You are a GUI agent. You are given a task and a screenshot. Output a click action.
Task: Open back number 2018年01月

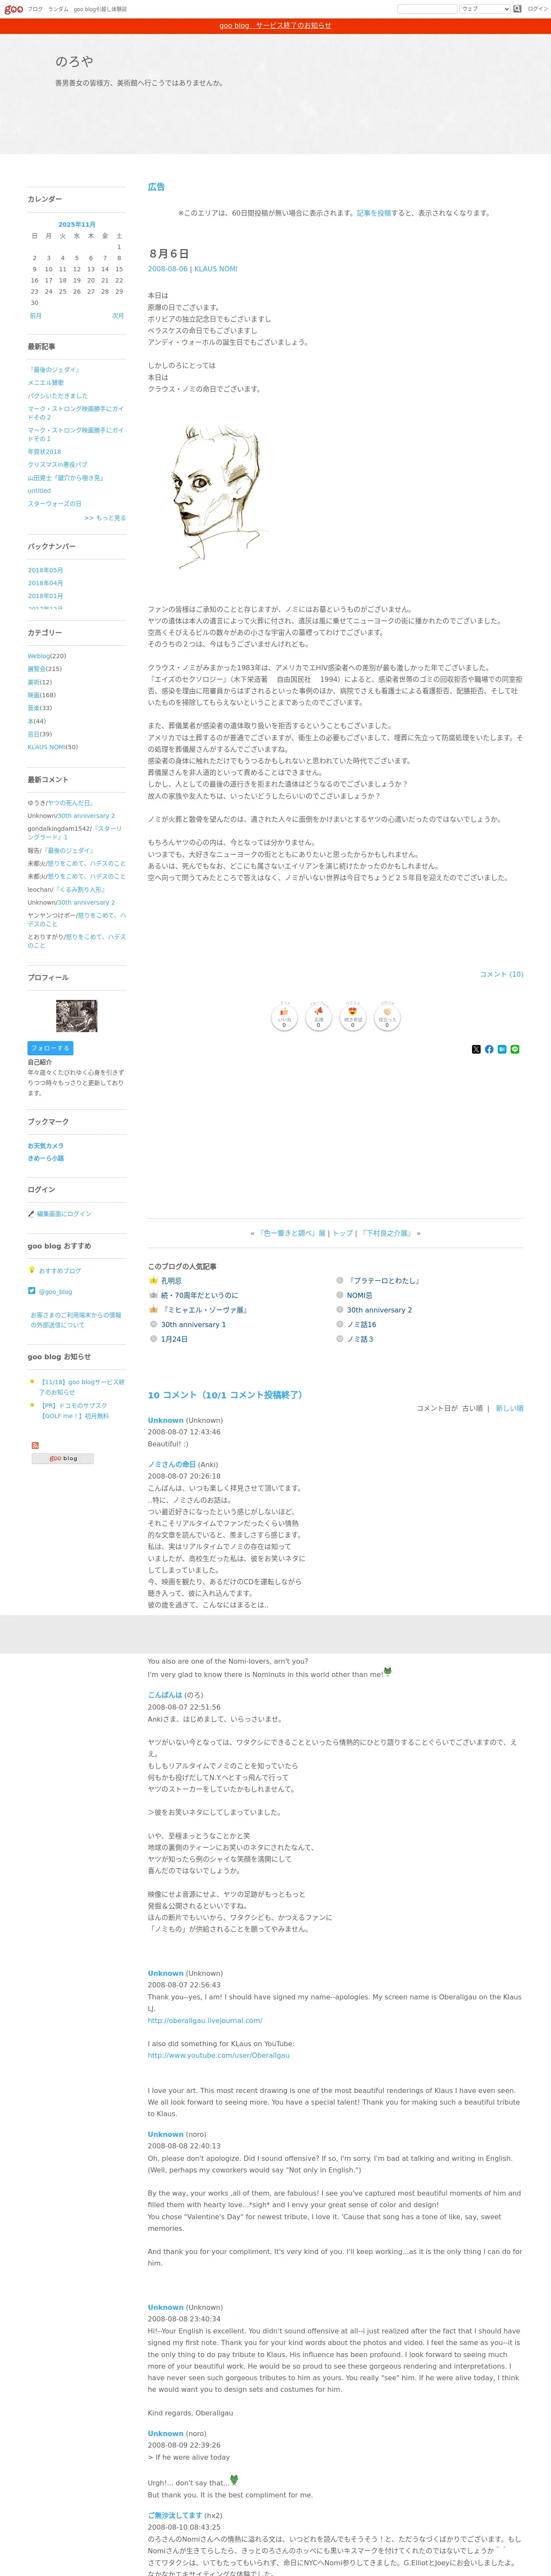click(x=45, y=596)
